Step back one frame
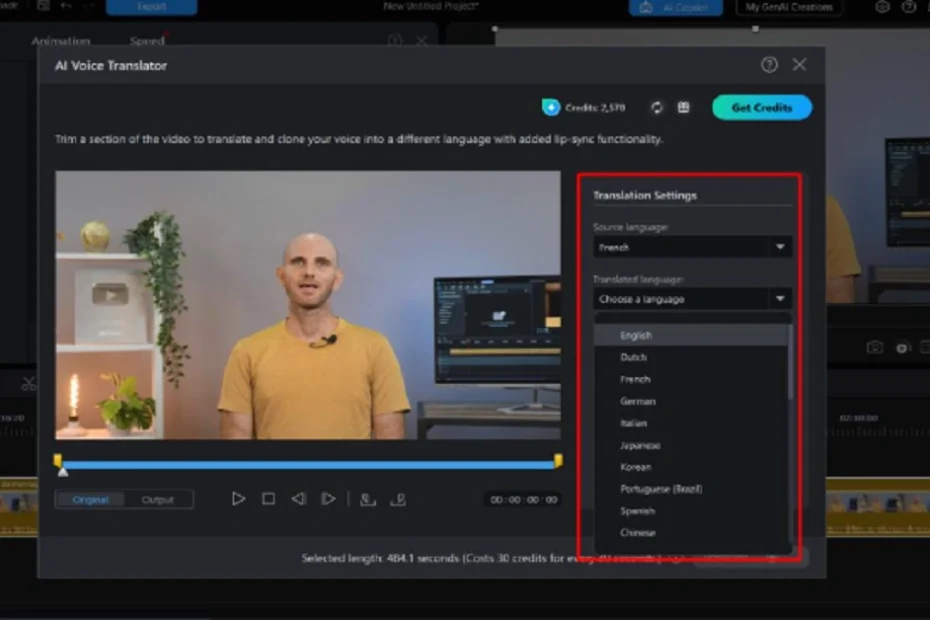 pyautogui.click(x=298, y=499)
